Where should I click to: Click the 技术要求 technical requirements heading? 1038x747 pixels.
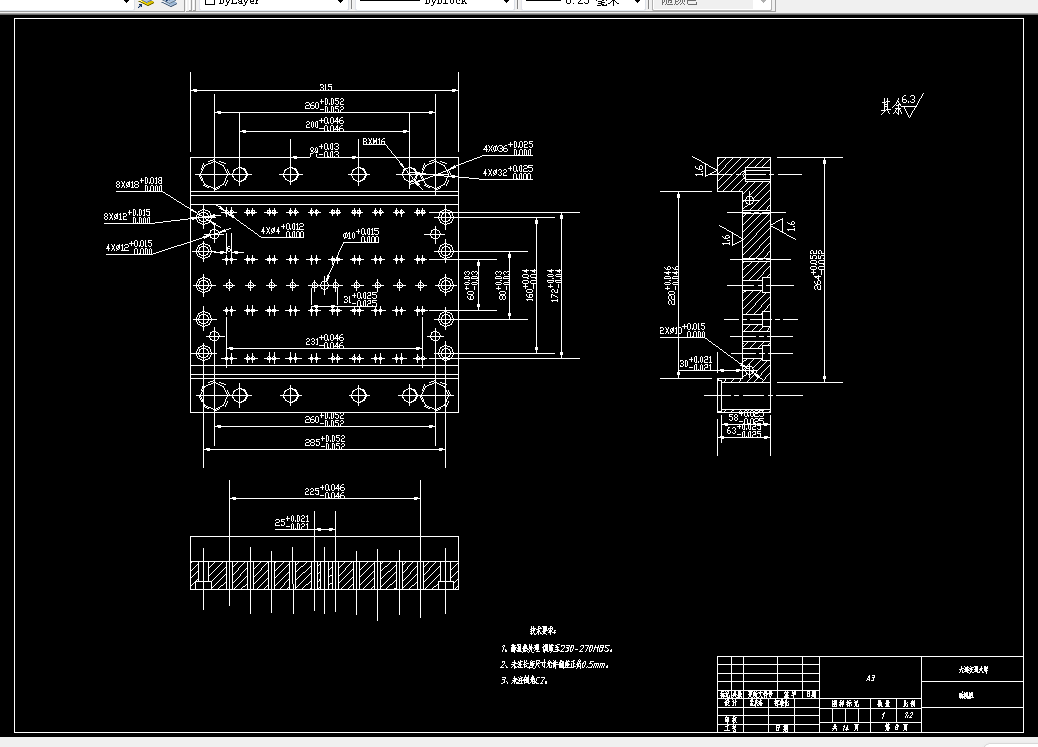pyautogui.click(x=543, y=630)
